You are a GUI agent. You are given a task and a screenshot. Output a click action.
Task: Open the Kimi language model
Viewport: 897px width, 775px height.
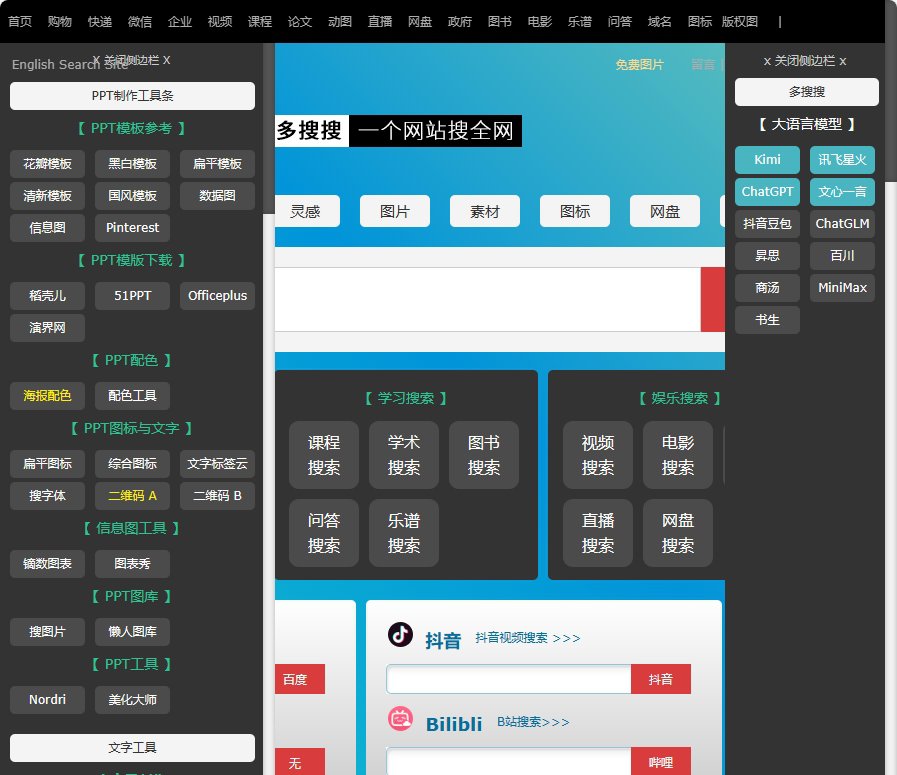(767, 160)
